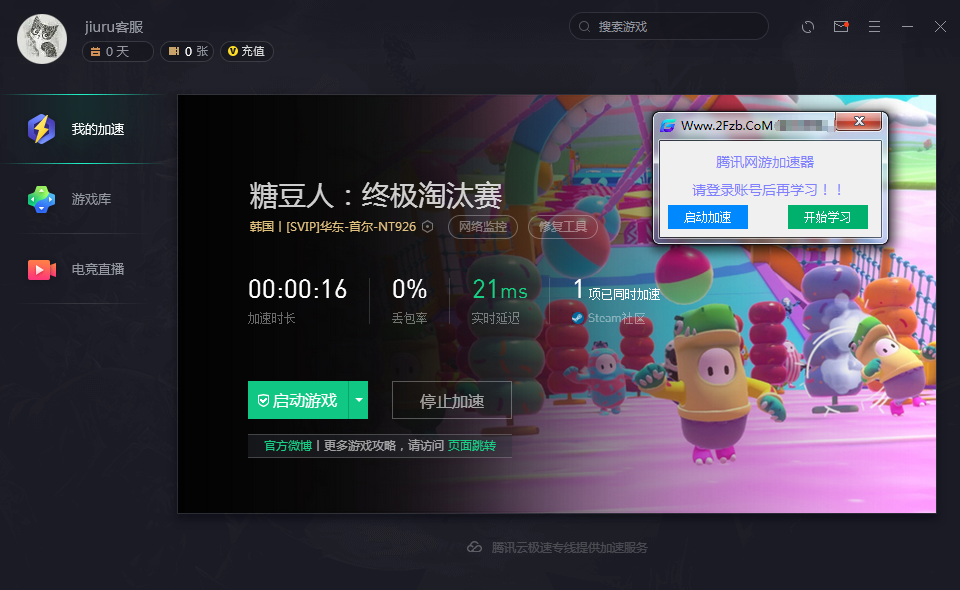Image resolution: width=960 pixels, height=590 pixels.
Task: Click the cloud icon in footer
Action: click(x=474, y=547)
